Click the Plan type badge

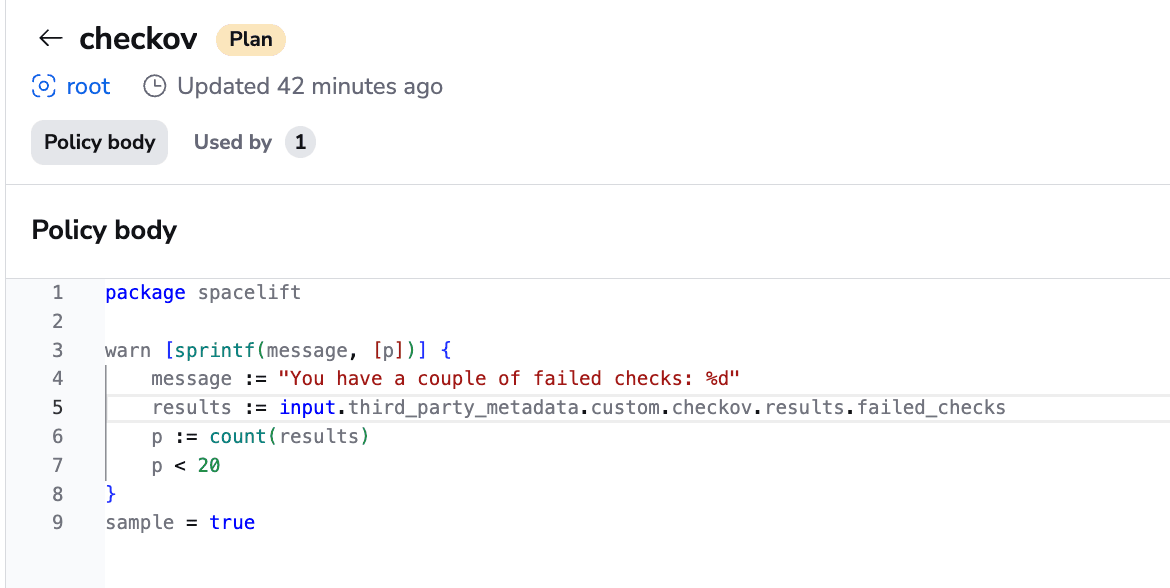click(x=251, y=40)
